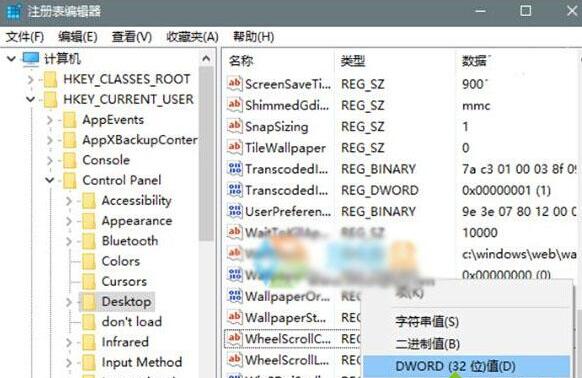Open the 文件(F) menu

pyautogui.click(x=25, y=37)
